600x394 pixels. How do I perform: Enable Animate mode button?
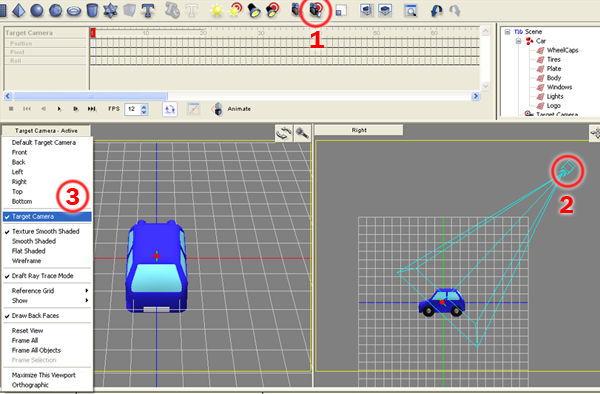click(232, 109)
